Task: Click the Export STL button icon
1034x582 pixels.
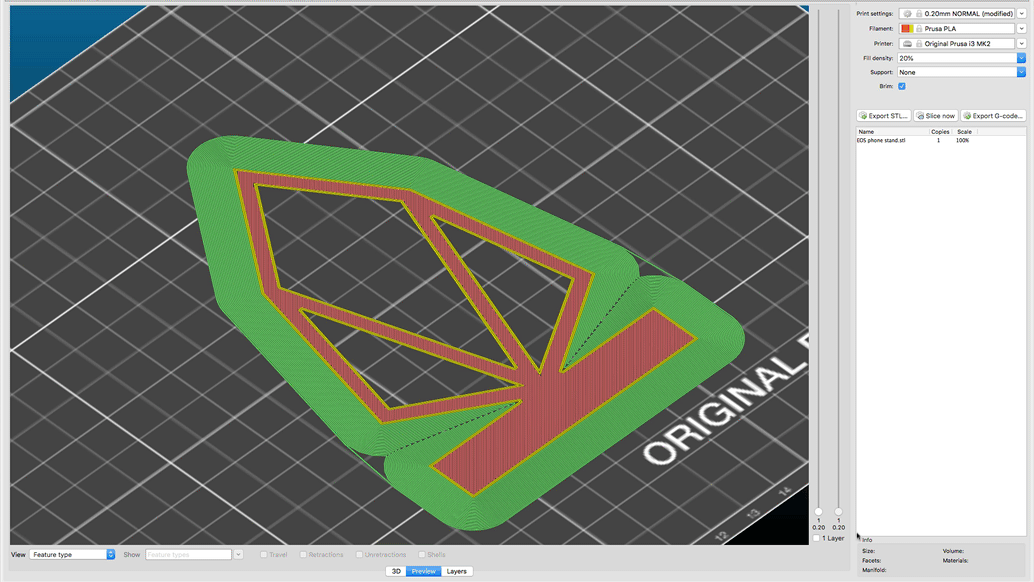Action: [863, 115]
